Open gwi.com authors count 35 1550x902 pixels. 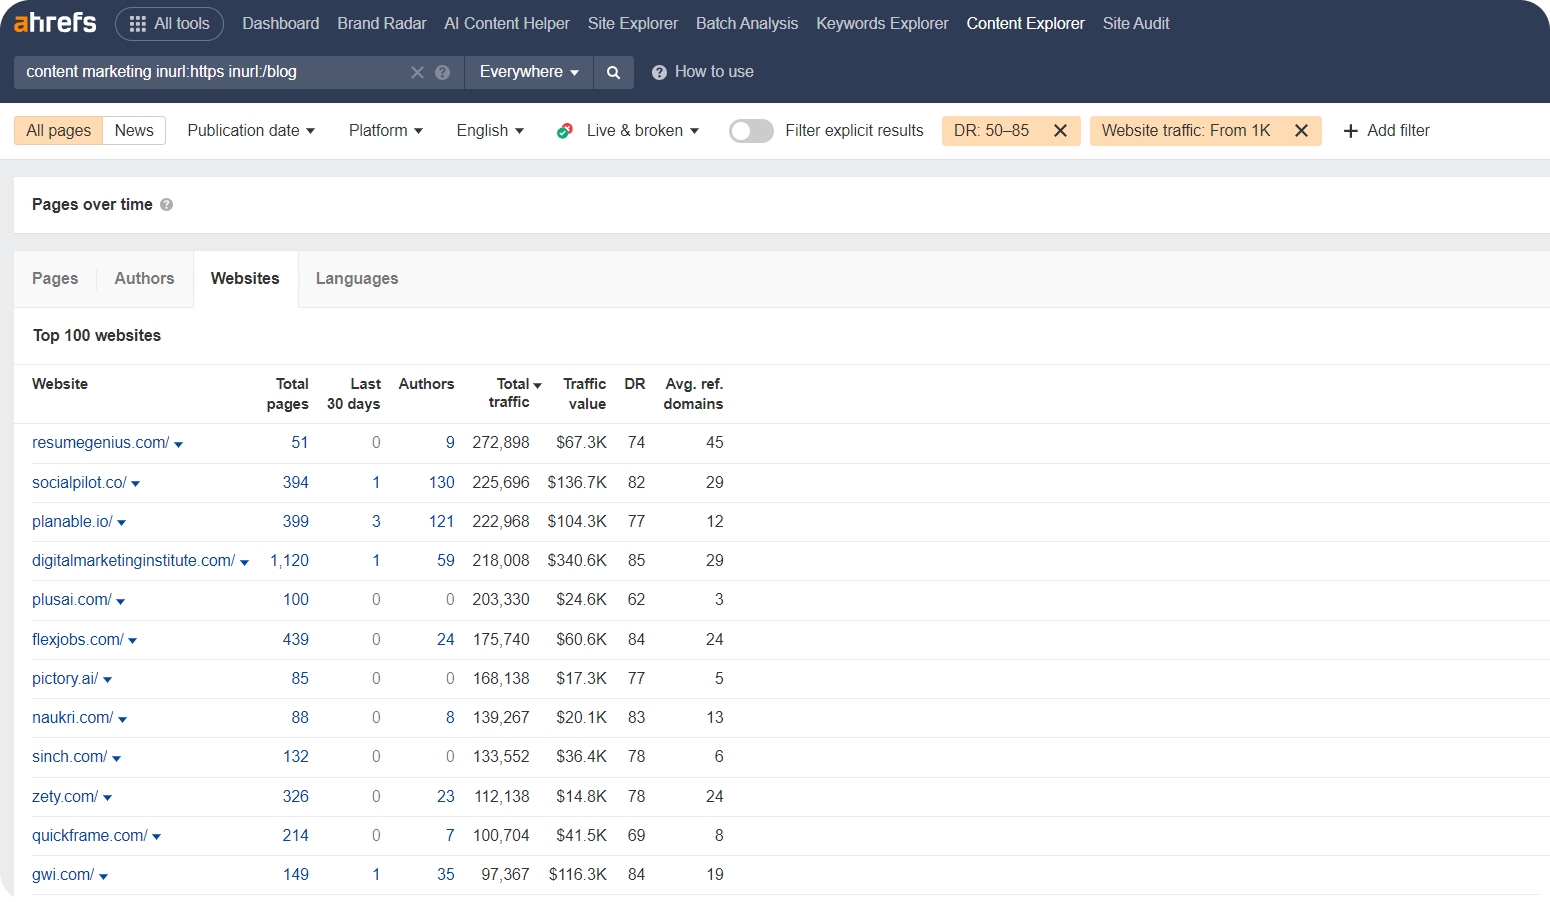[x=446, y=875]
